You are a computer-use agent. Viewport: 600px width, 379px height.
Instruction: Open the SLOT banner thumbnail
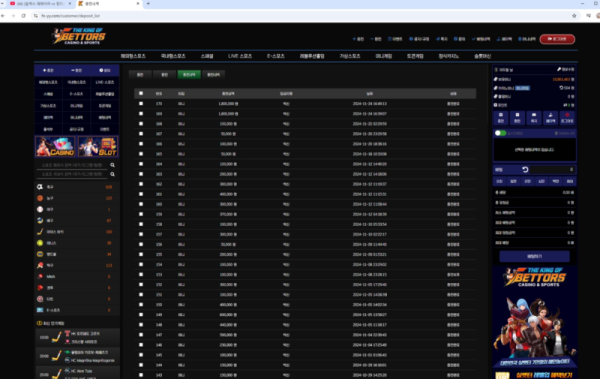(98, 146)
